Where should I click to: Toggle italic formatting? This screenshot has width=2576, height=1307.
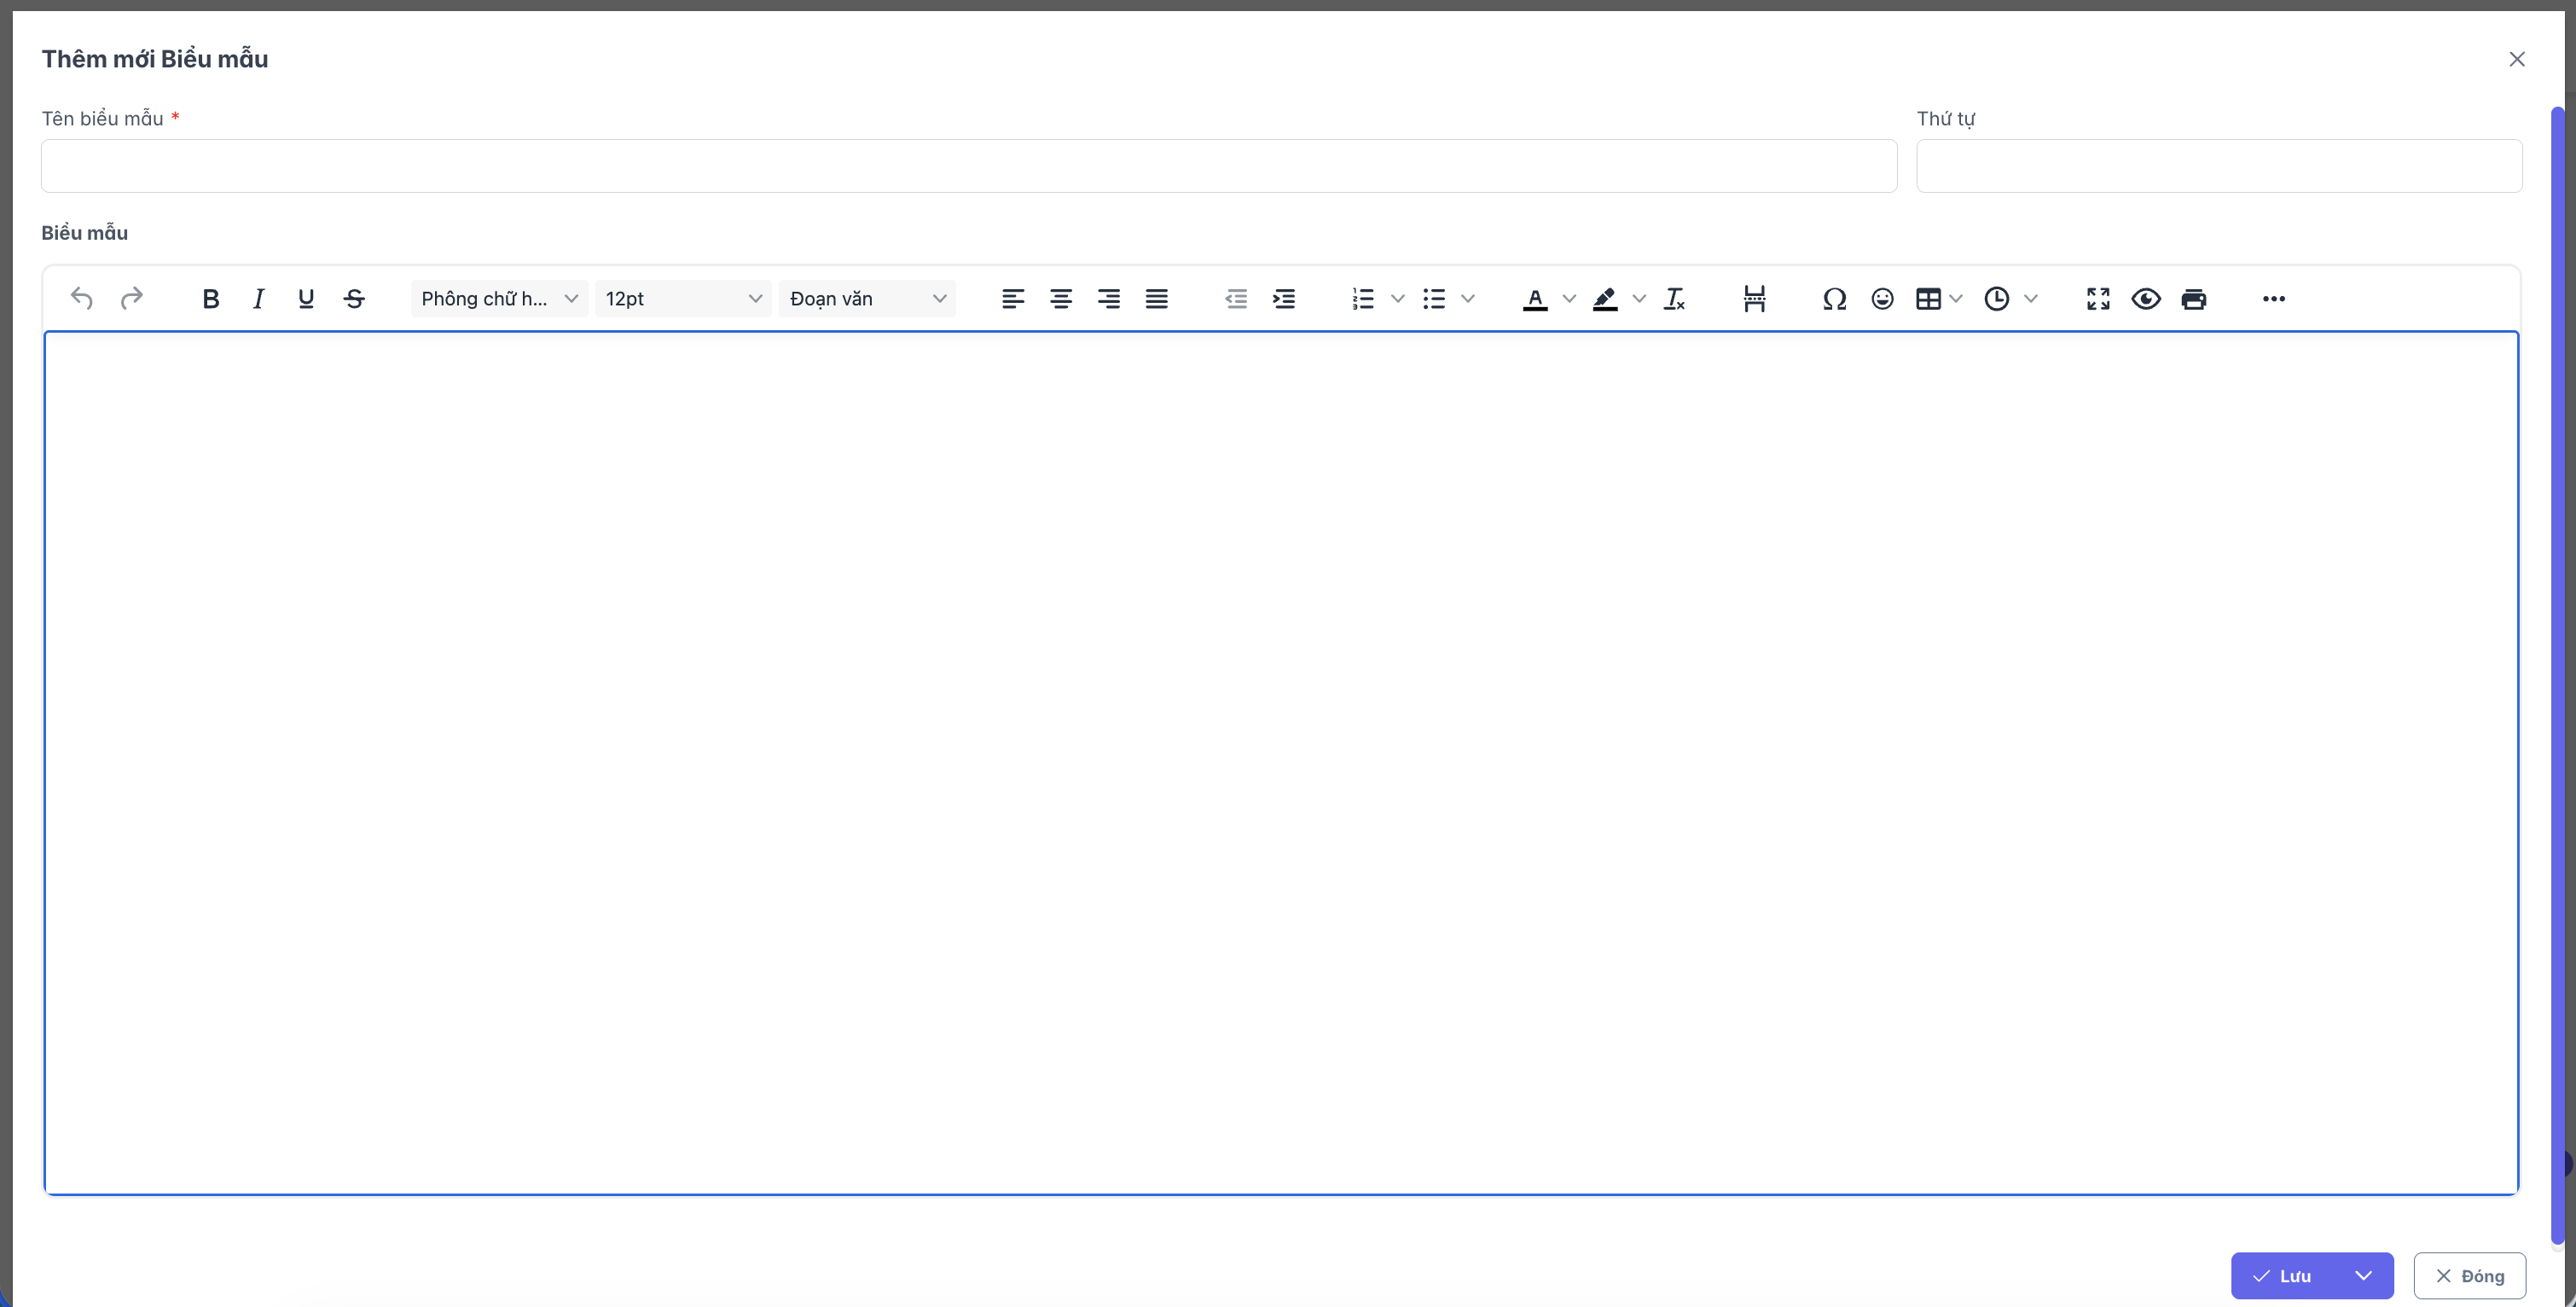[x=258, y=298]
